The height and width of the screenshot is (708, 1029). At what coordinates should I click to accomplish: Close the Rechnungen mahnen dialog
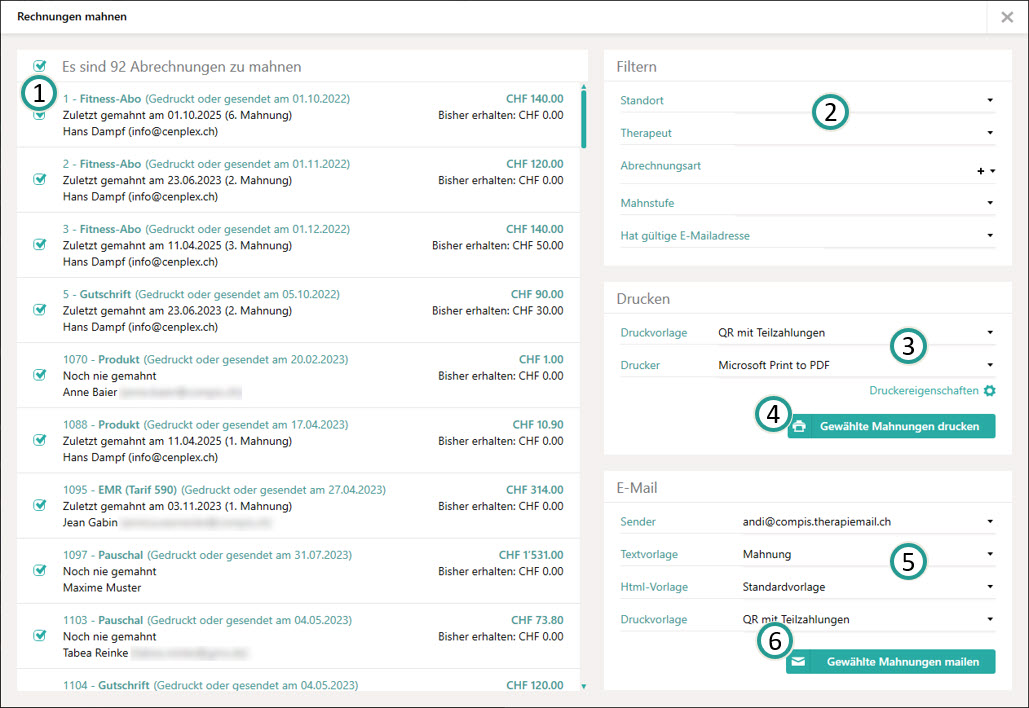pyautogui.click(x=1007, y=17)
